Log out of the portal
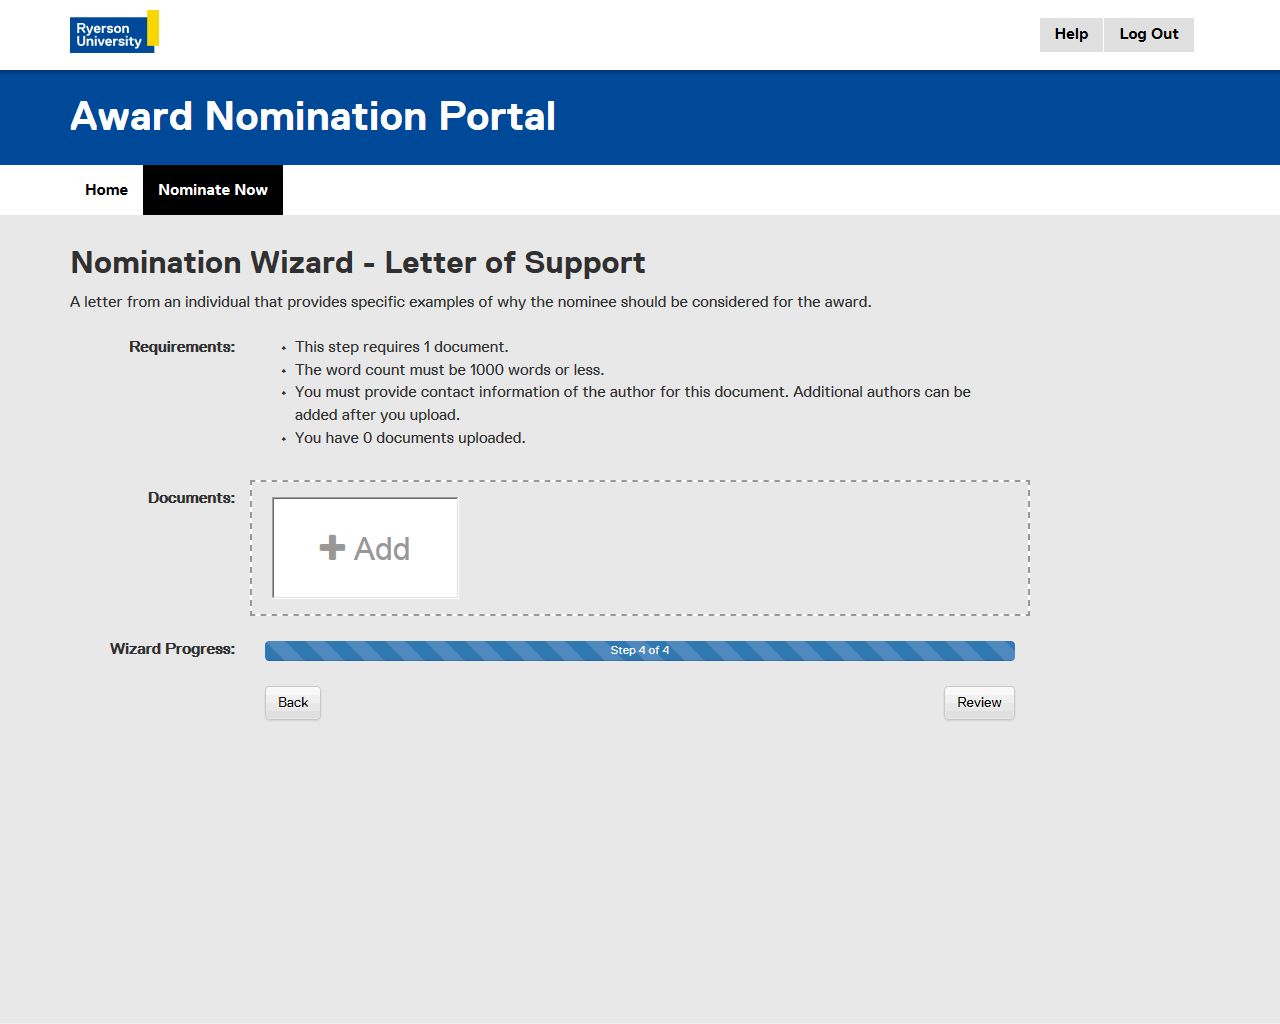 point(1148,34)
